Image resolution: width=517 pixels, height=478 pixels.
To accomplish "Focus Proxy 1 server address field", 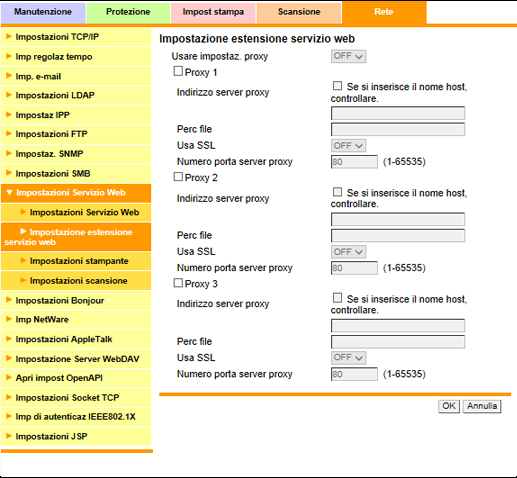I will pyautogui.click(x=398, y=113).
